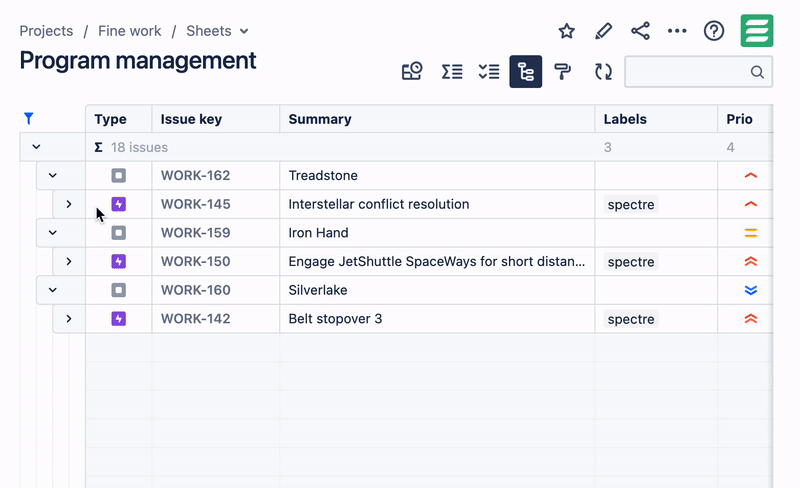Collapse the WORK-160 Silverlake row
Screen dimensions: 800x488
[x=53, y=290]
